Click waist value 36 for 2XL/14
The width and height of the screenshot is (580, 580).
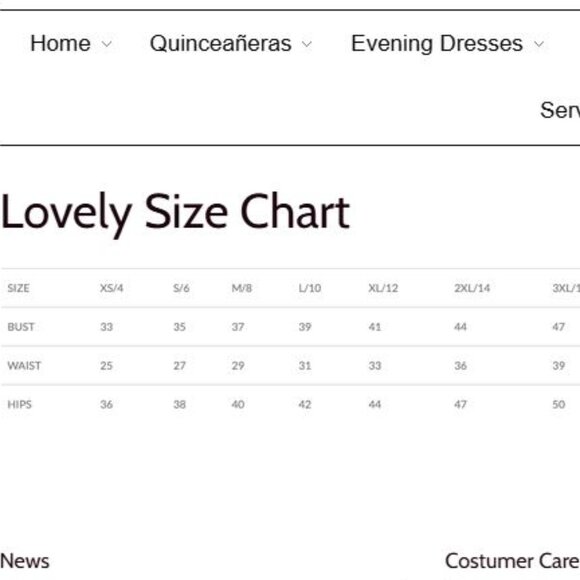461,365
